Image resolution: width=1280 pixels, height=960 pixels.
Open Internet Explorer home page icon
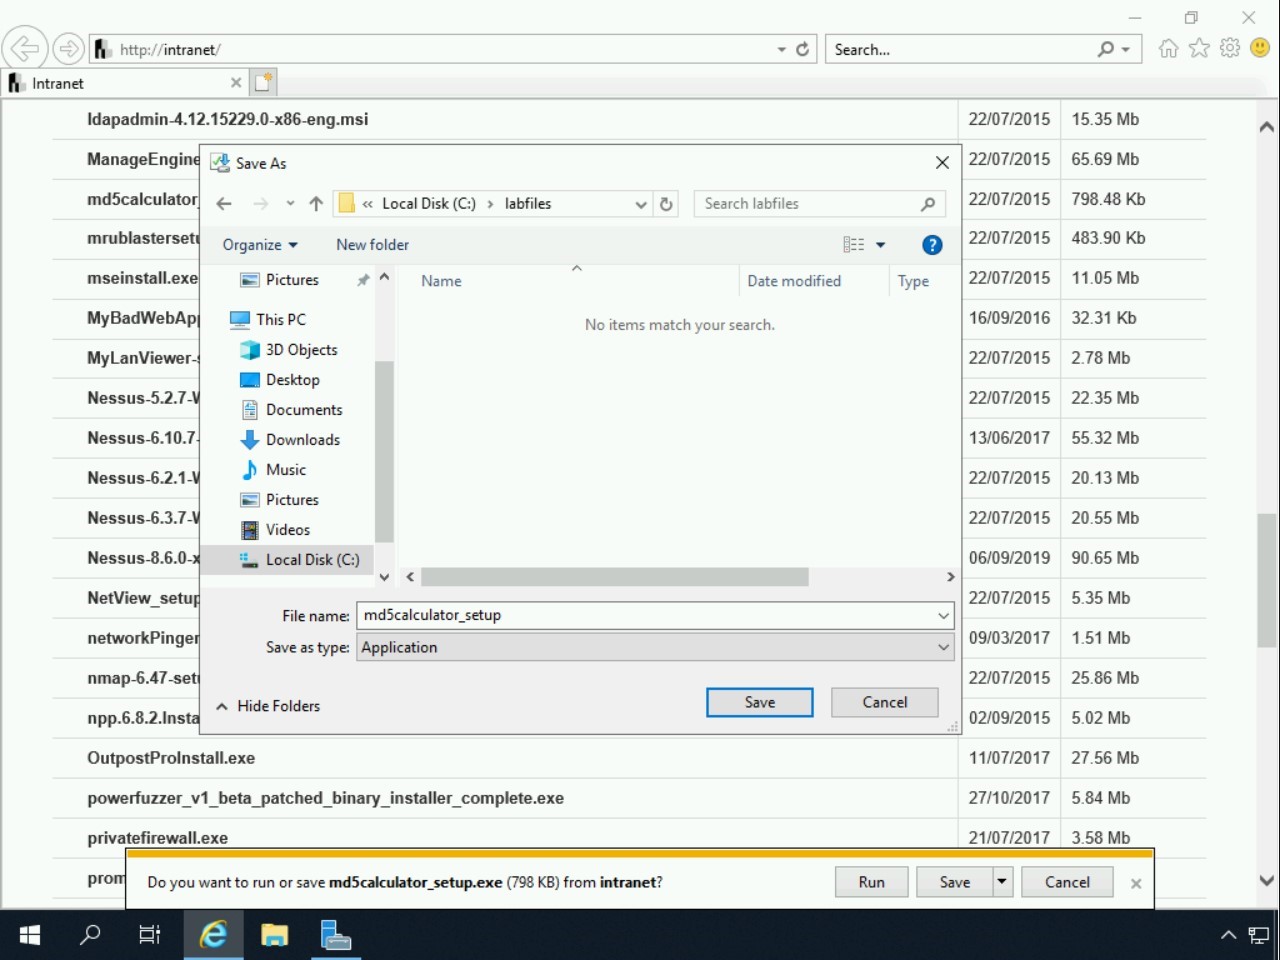tap(1168, 48)
